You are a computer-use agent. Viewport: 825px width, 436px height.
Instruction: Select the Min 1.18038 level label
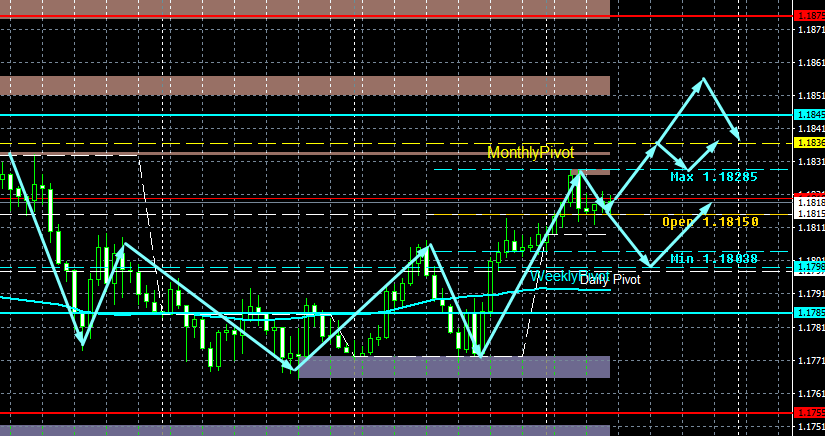pos(714,259)
